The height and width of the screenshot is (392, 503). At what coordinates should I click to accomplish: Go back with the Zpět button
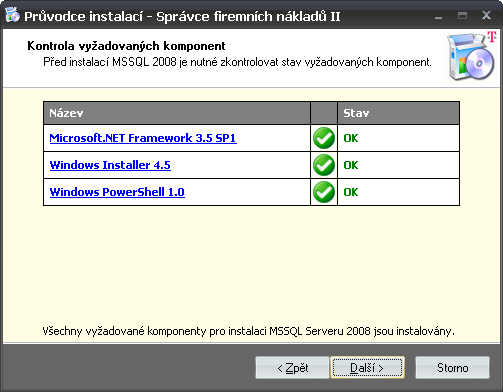(x=292, y=368)
